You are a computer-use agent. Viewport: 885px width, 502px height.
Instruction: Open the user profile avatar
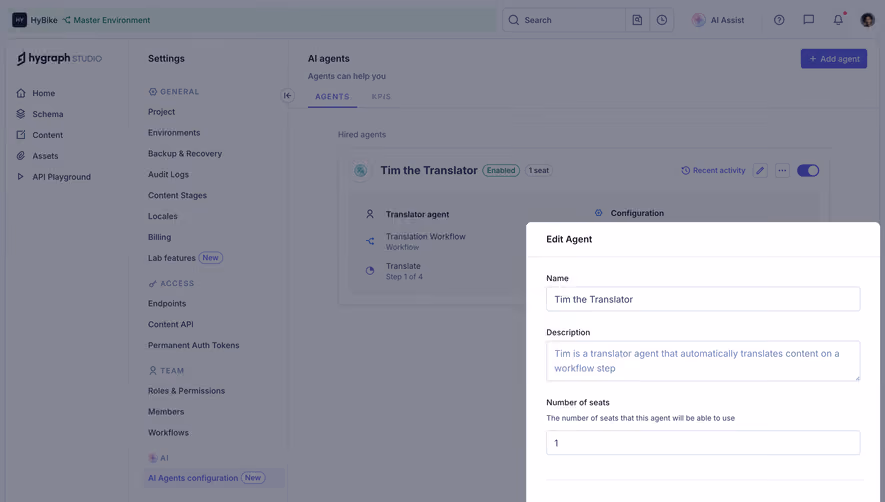pos(867,20)
